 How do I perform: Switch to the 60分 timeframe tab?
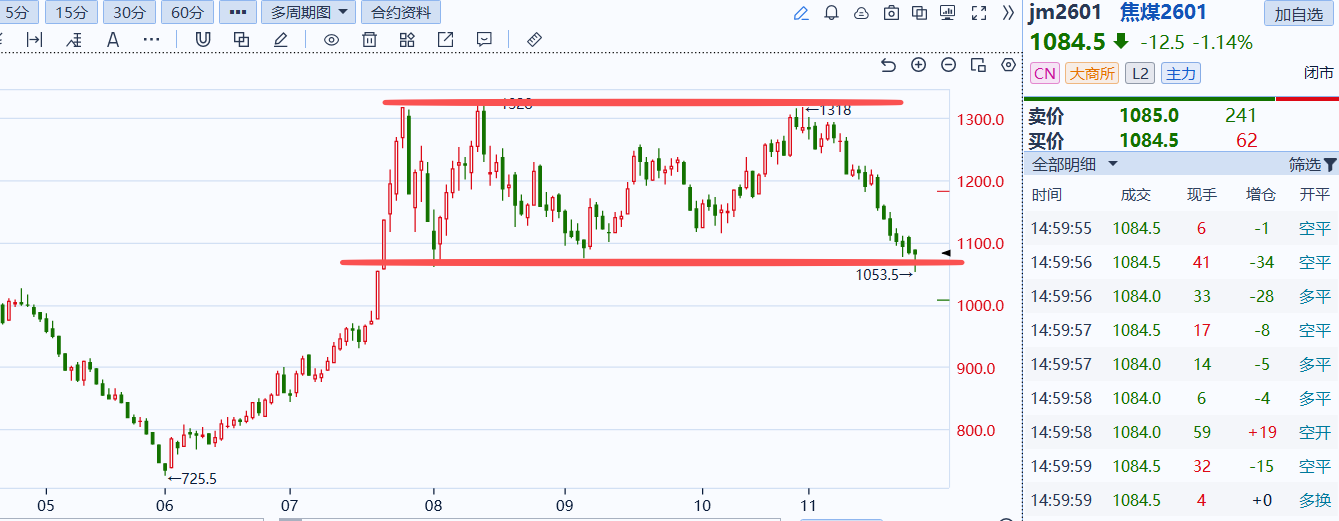coord(187,13)
